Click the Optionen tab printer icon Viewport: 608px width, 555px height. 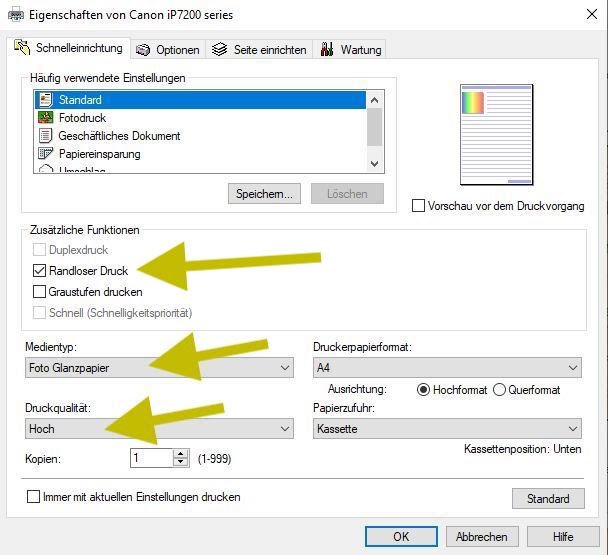pos(143,50)
